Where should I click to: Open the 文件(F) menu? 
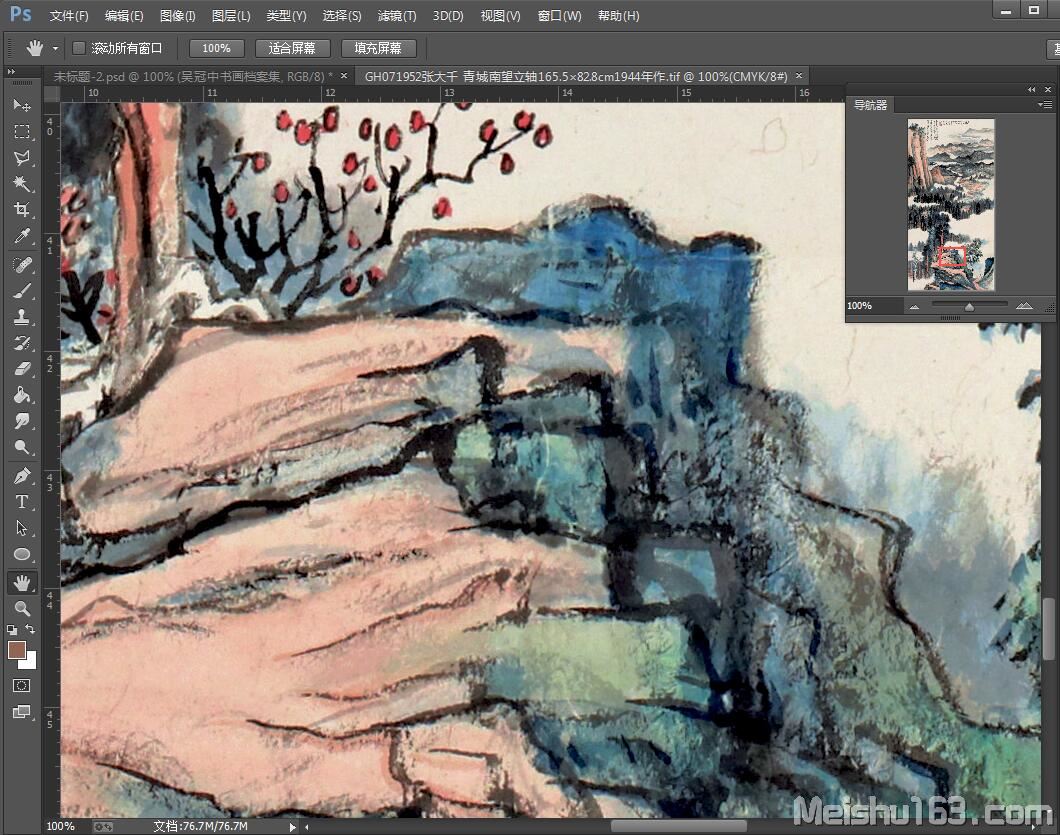point(69,16)
